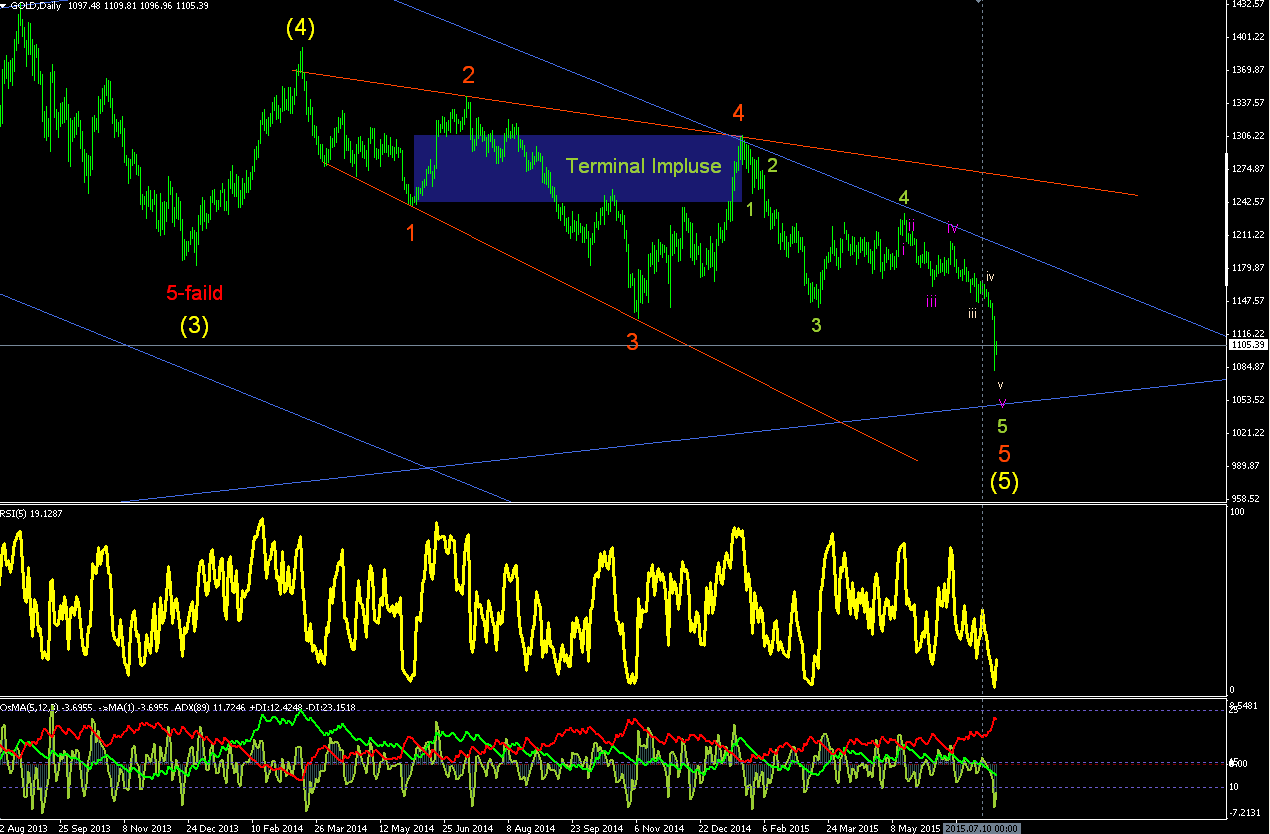1270x834 pixels.
Task: Select the red '5-faild' label
Action: point(194,293)
